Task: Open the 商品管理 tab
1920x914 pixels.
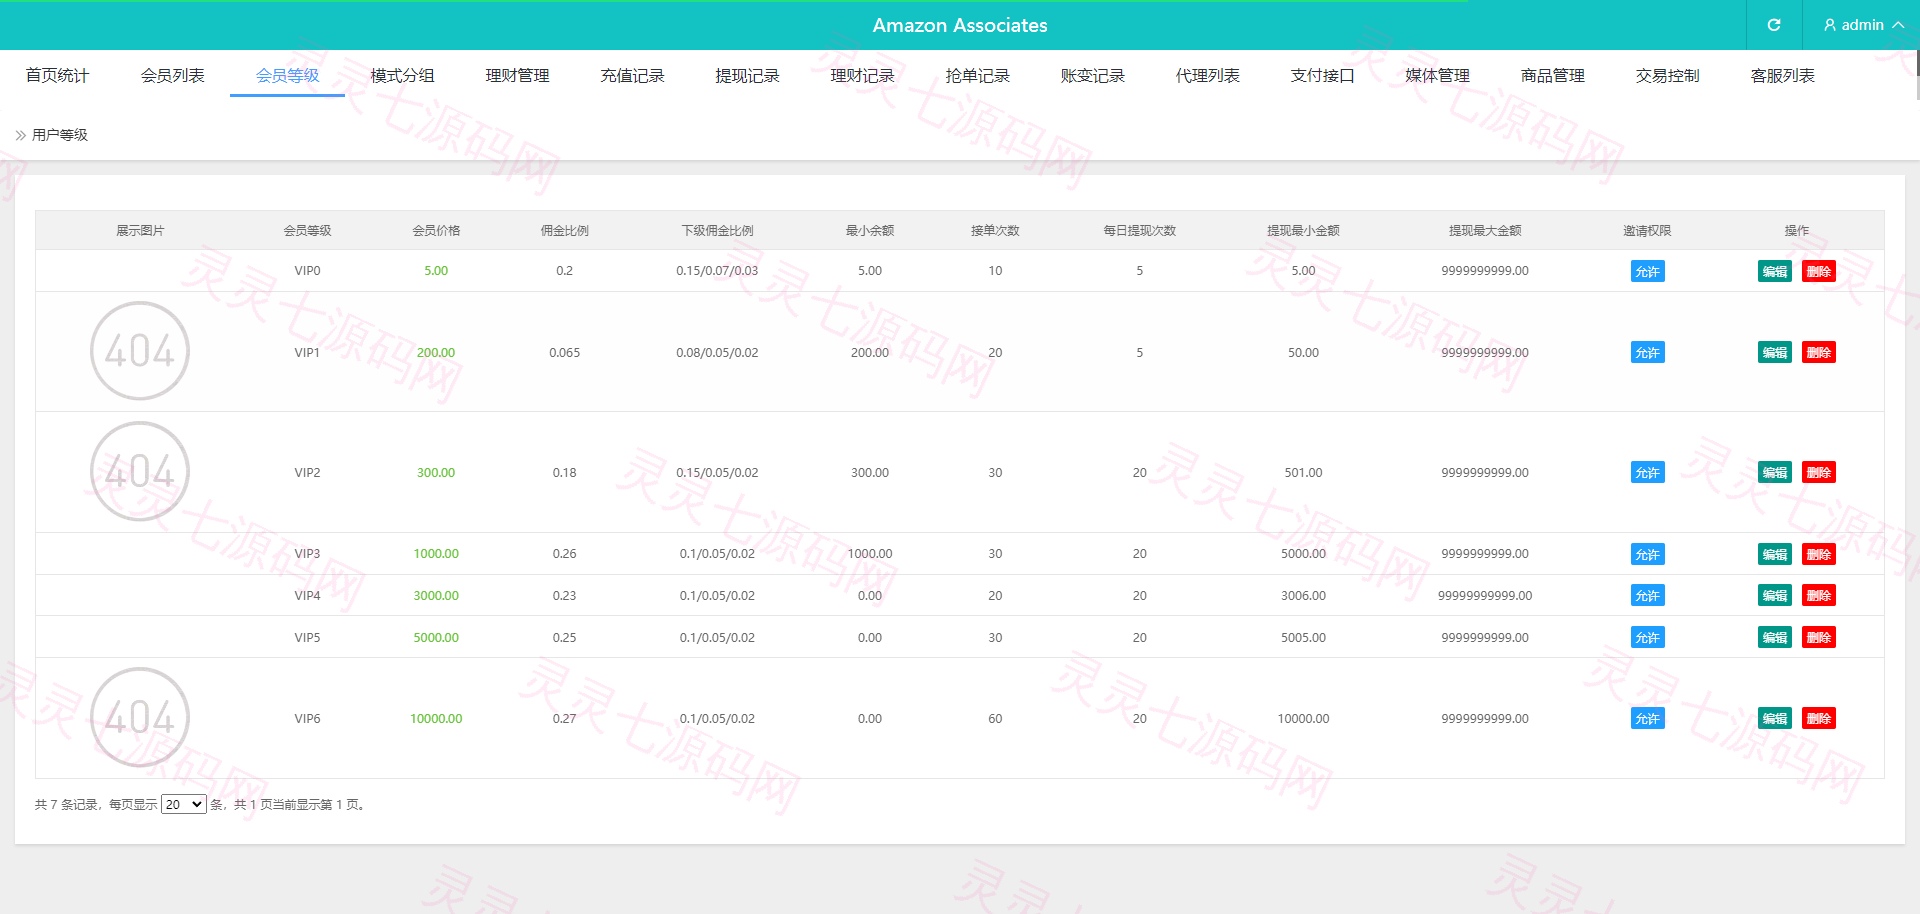Action: point(1552,76)
